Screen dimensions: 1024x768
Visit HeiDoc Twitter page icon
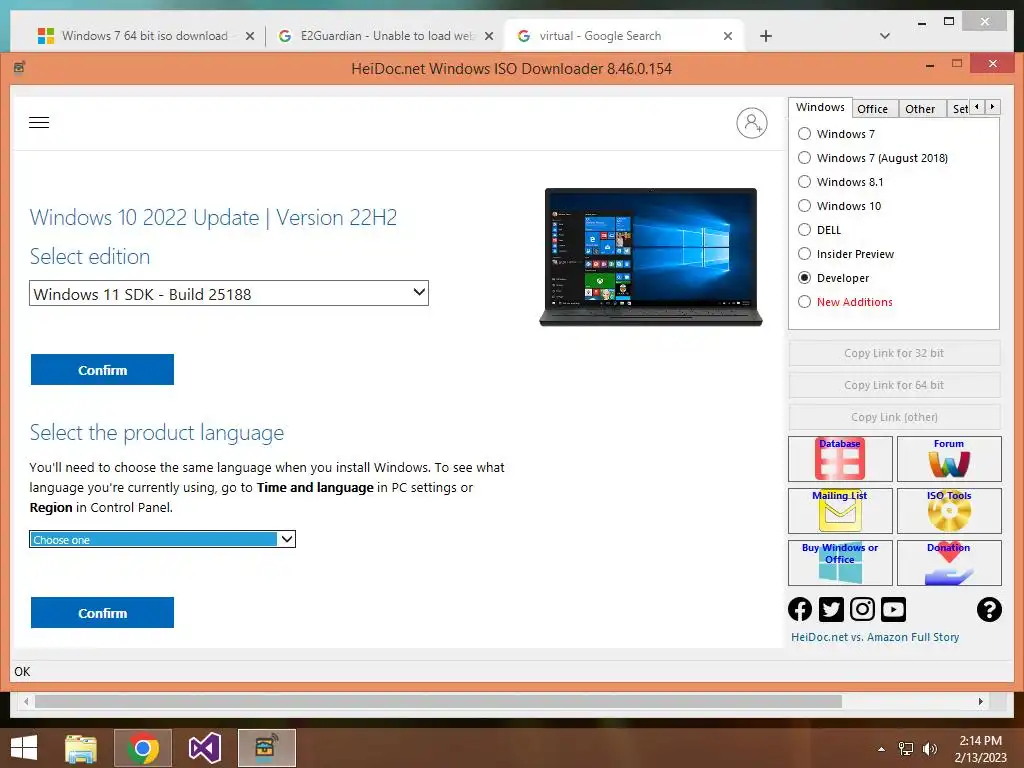(831, 609)
